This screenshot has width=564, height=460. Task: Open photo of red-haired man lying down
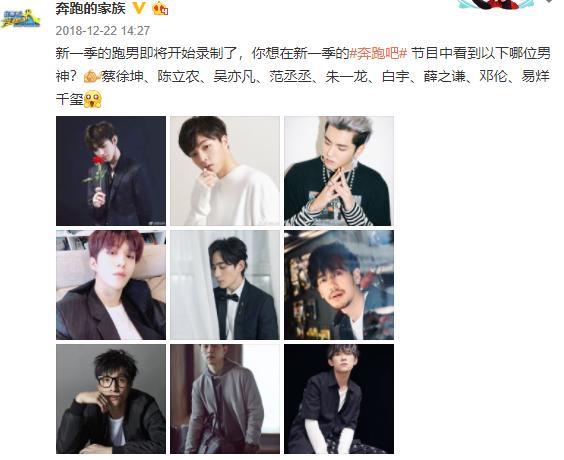pyautogui.click(x=111, y=285)
